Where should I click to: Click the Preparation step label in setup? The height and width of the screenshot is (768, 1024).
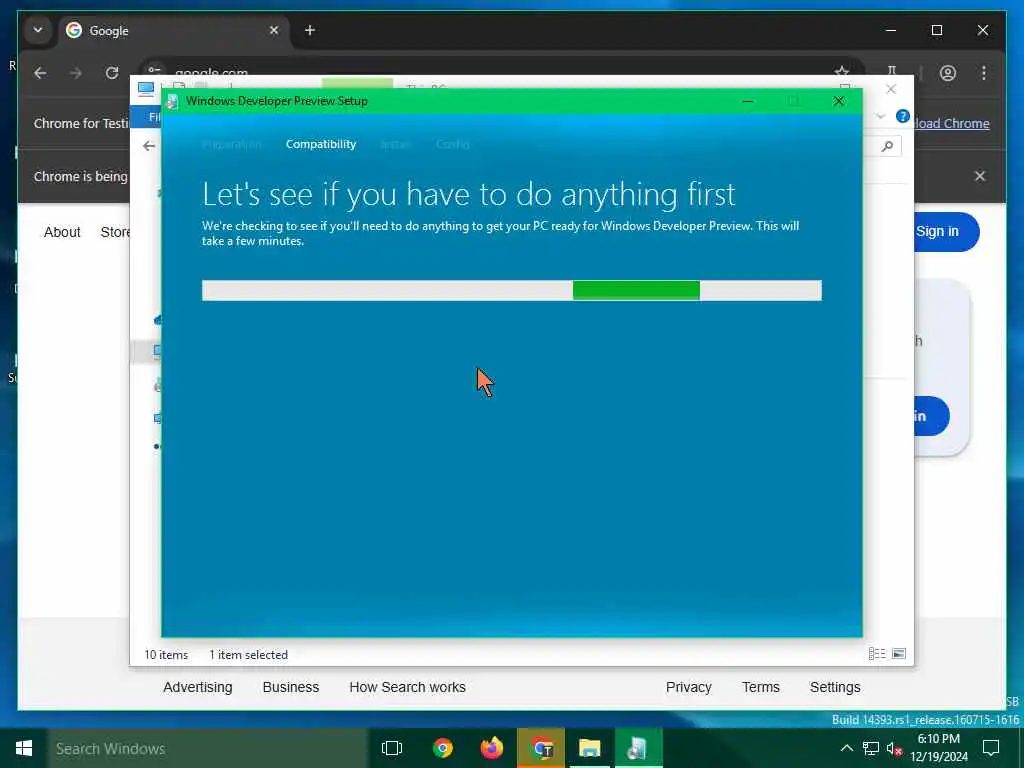(231, 144)
